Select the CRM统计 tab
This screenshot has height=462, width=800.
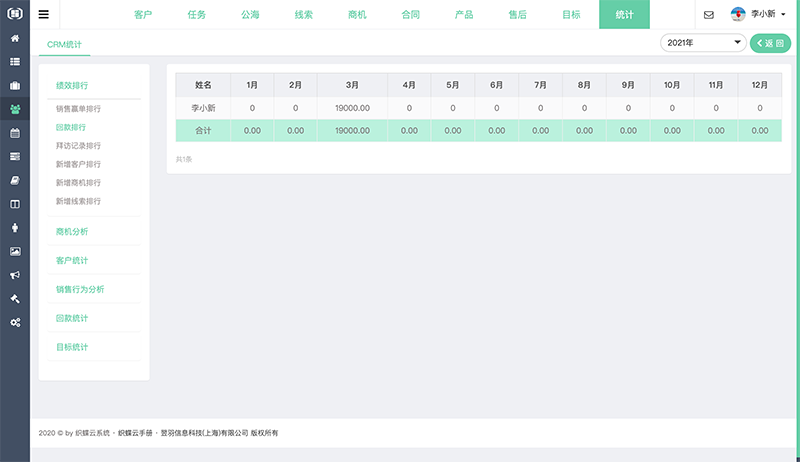[64, 44]
